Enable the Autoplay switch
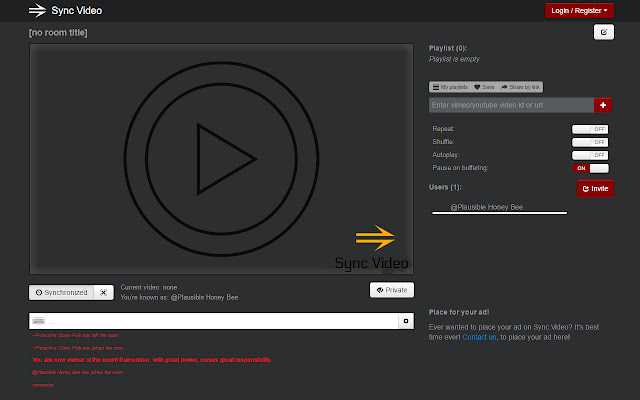640x400 pixels. (x=590, y=156)
